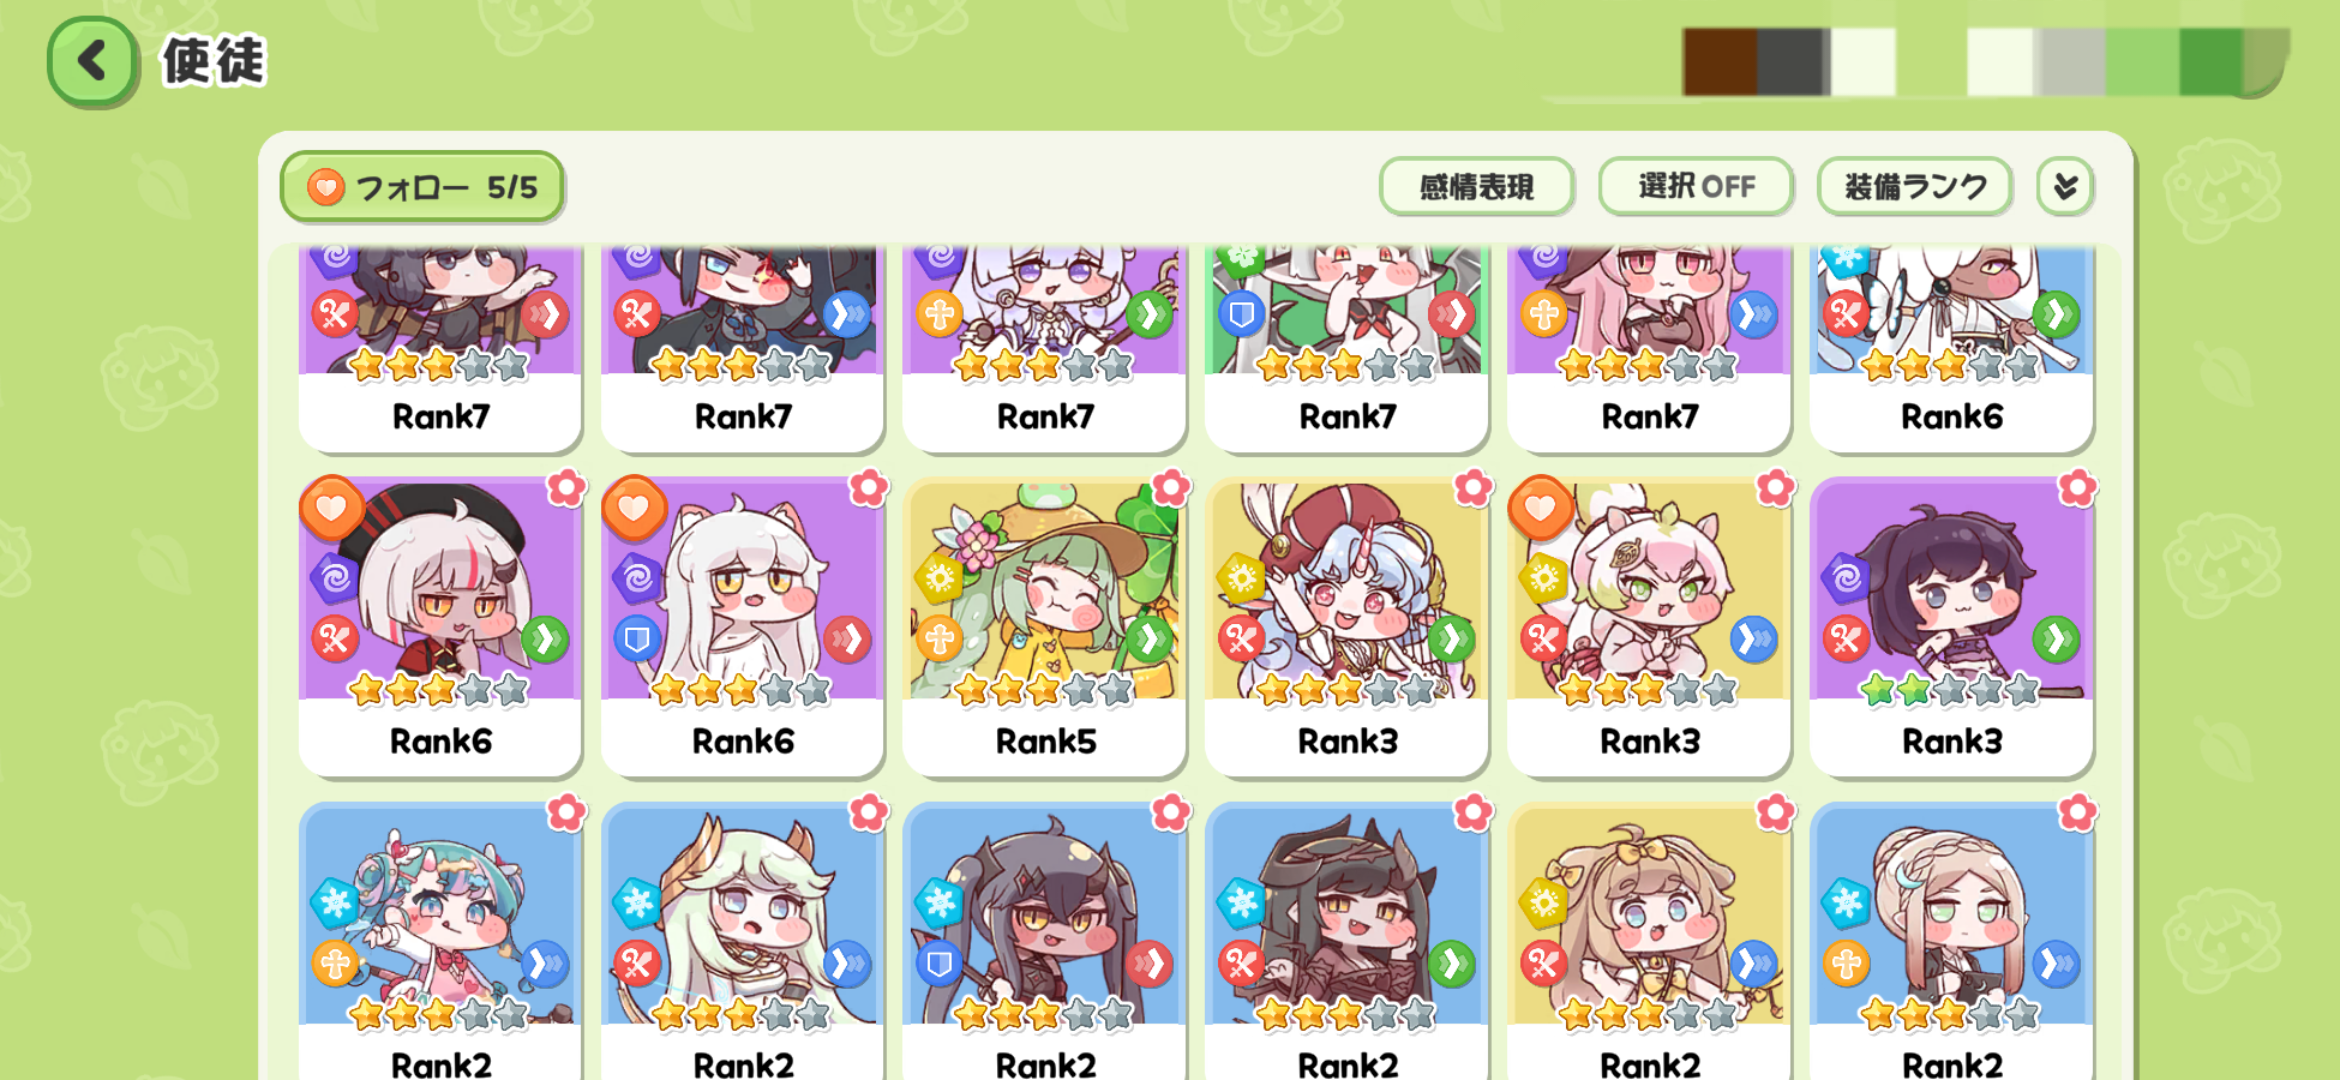Open the 感情表現 filter
2340x1080 pixels.
point(1476,186)
